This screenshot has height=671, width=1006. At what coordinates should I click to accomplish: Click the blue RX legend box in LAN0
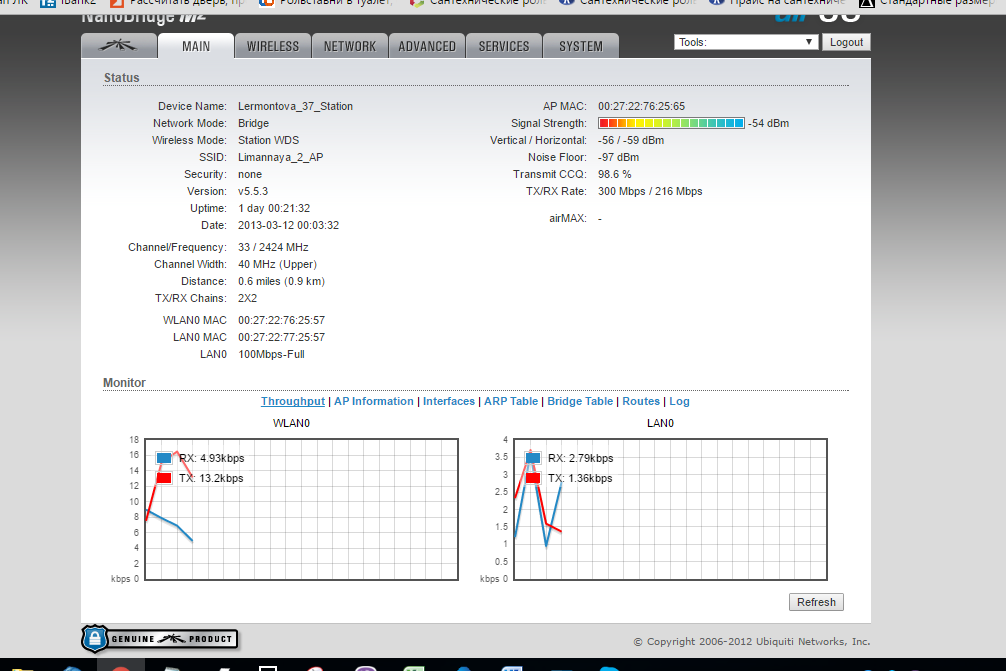click(533, 458)
